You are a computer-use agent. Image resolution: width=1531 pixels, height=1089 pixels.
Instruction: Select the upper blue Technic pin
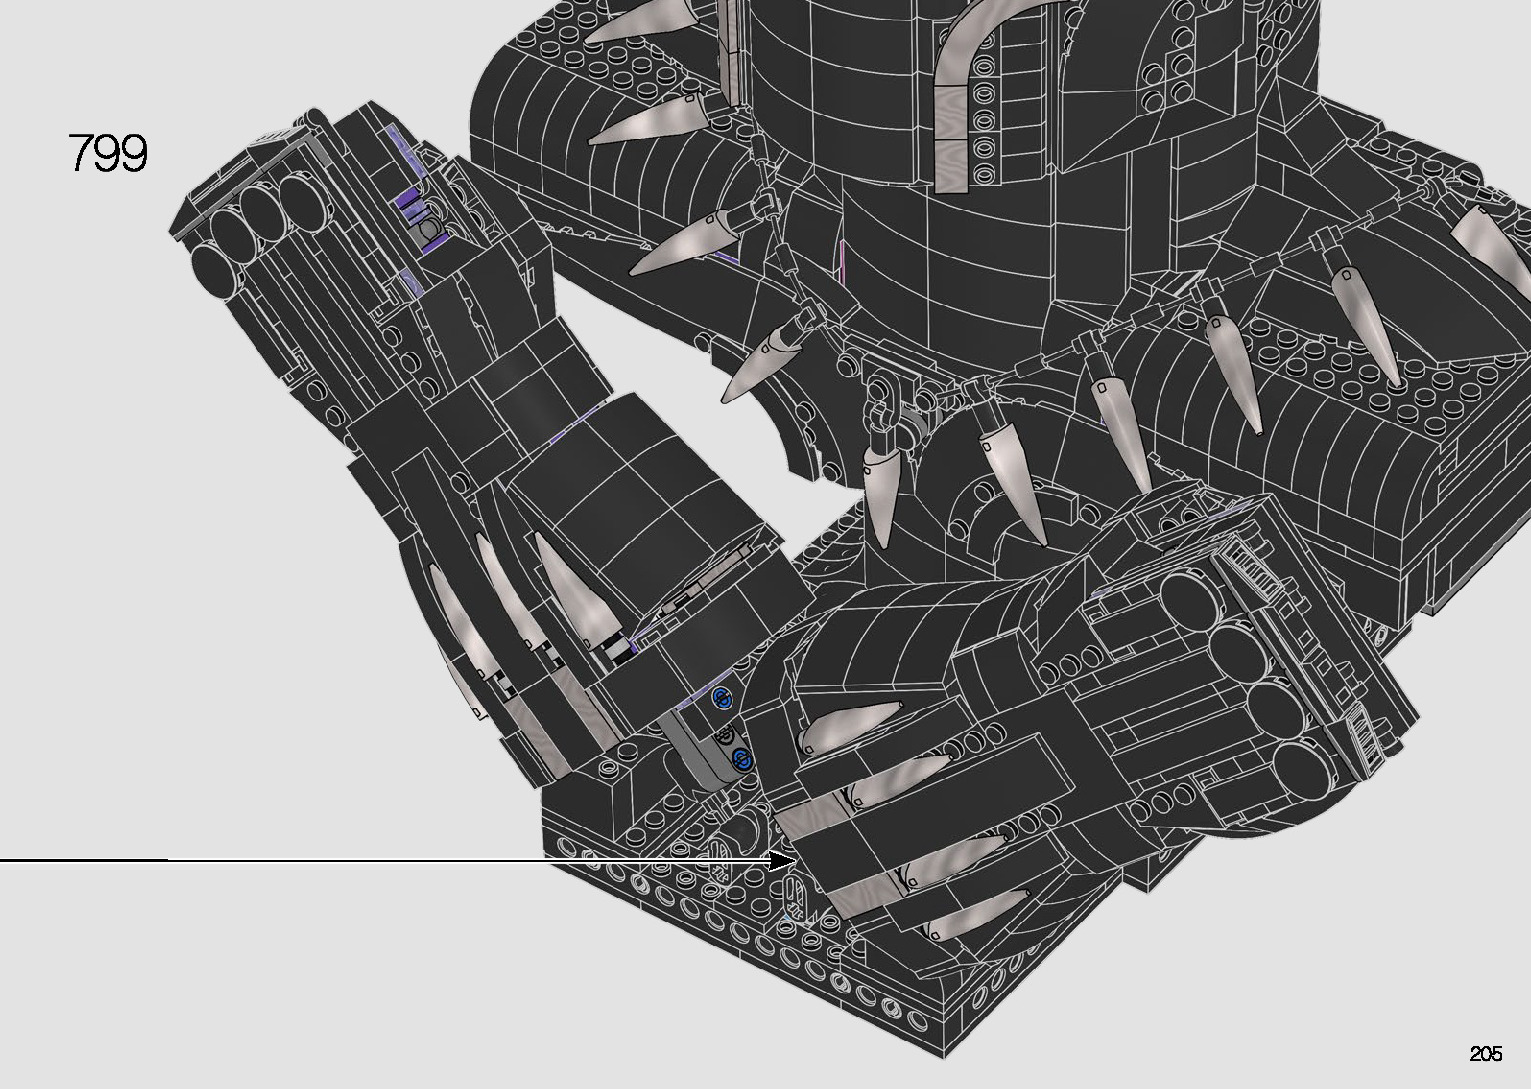click(x=722, y=700)
